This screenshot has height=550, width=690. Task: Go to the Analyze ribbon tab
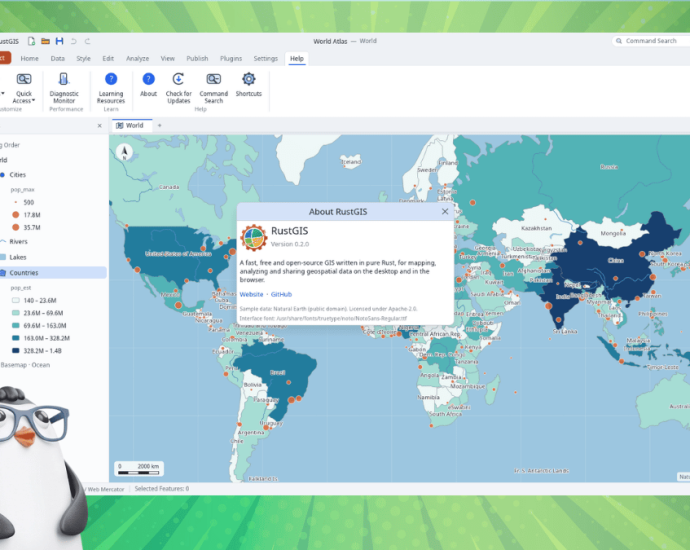click(137, 59)
